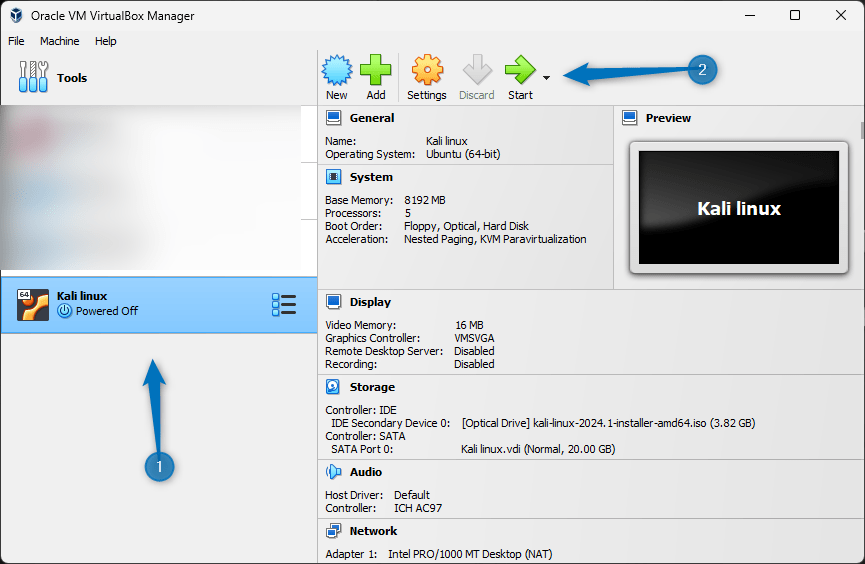Image resolution: width=865 pixels, height=564 pixels.
Task: Click the Network section icon
Action: click(333, 531)
